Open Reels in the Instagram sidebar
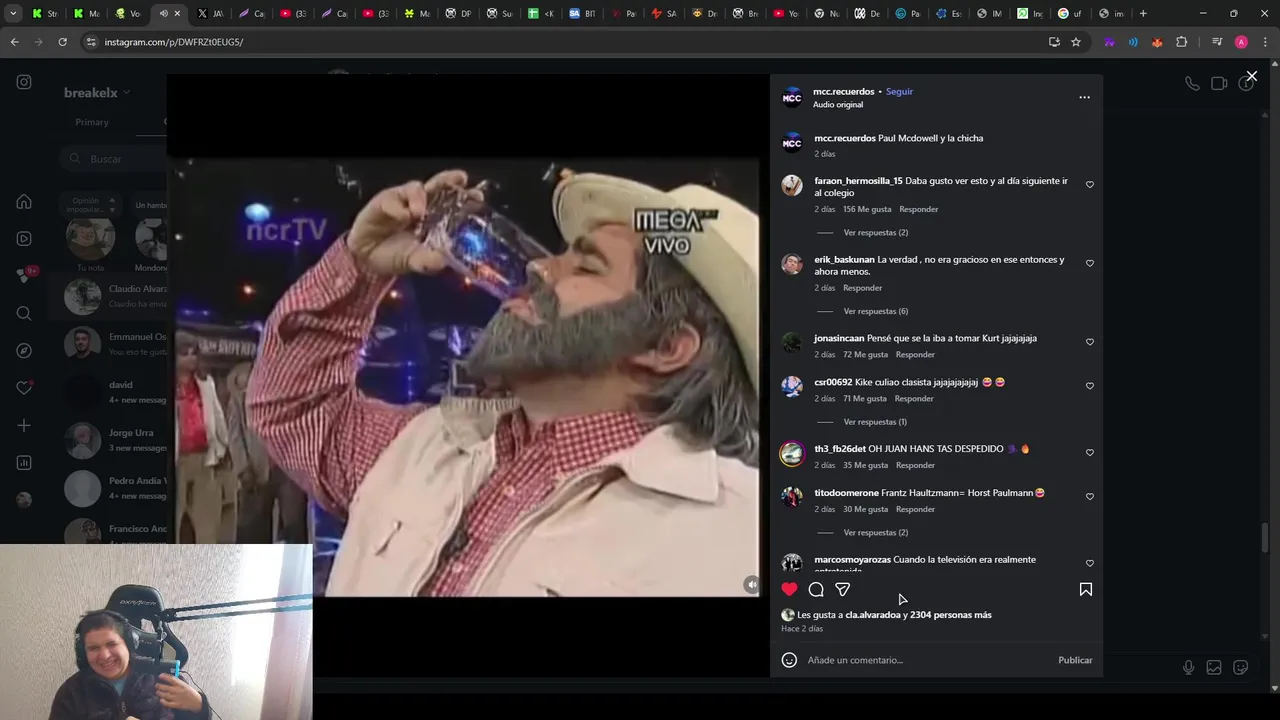The width and height of the screenshot is (1280, 720). tap(24, 239)
